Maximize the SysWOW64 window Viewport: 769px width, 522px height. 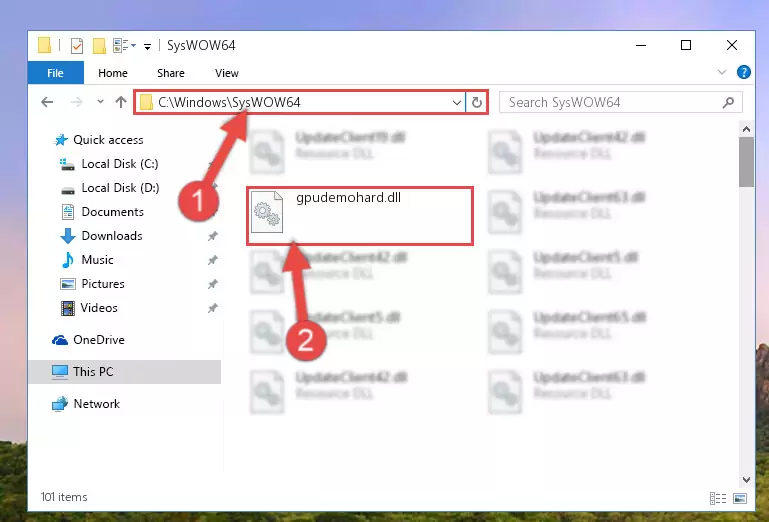point(686,45)
